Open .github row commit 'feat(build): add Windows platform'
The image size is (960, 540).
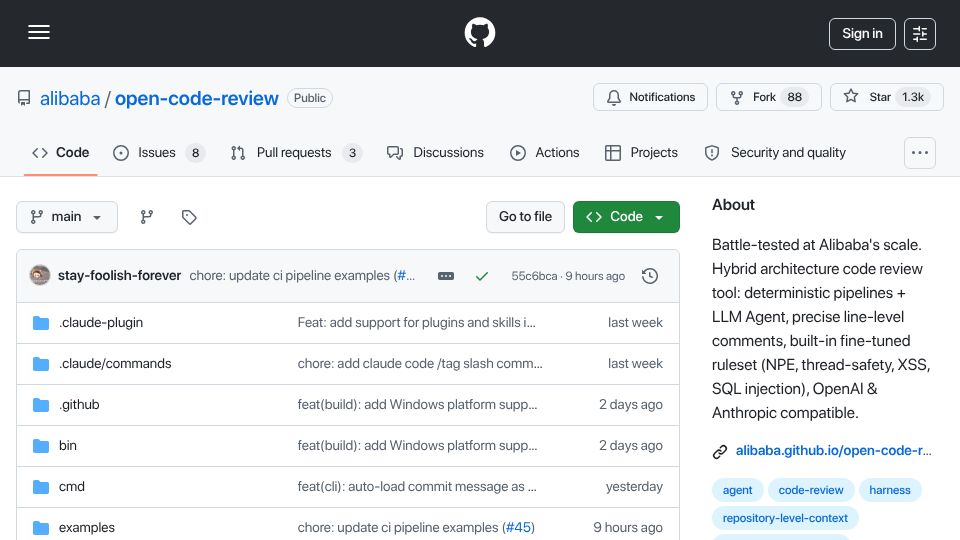pyautogui.click(x=418, y=405)
